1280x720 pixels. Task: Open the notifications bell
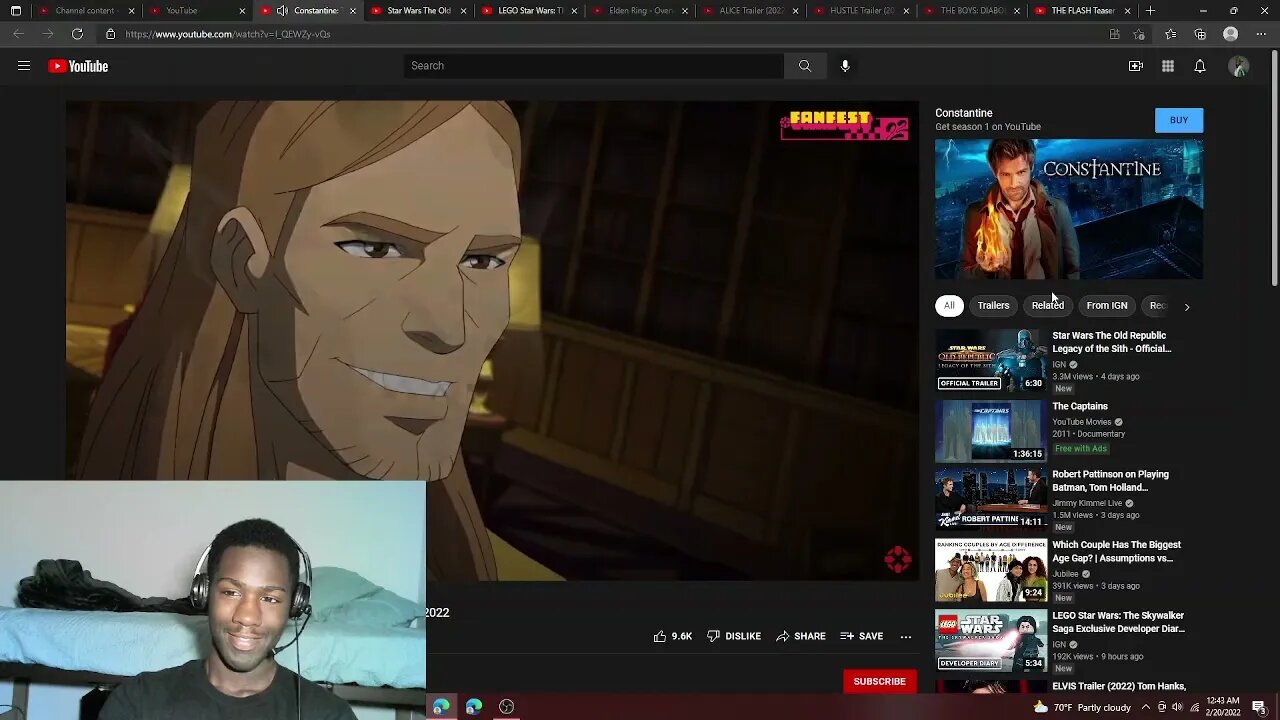pos(1200,66)
